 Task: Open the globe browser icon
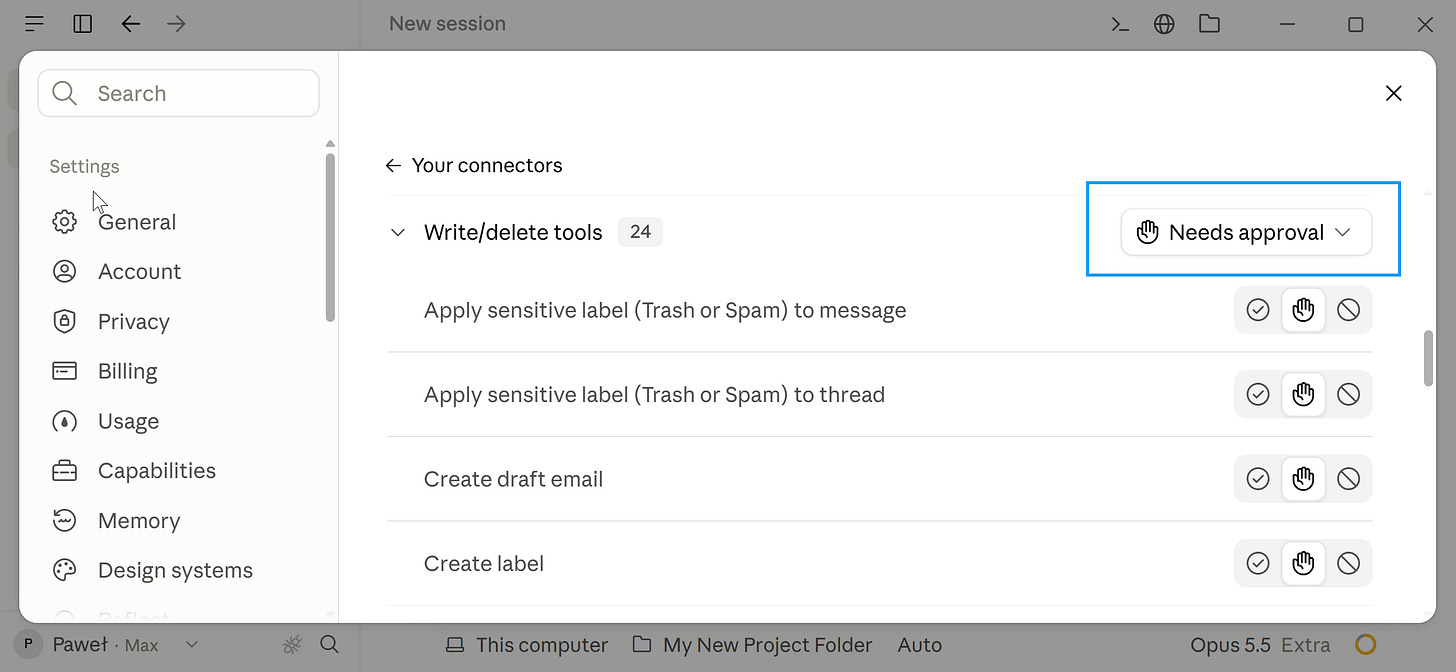[1164, 24]
